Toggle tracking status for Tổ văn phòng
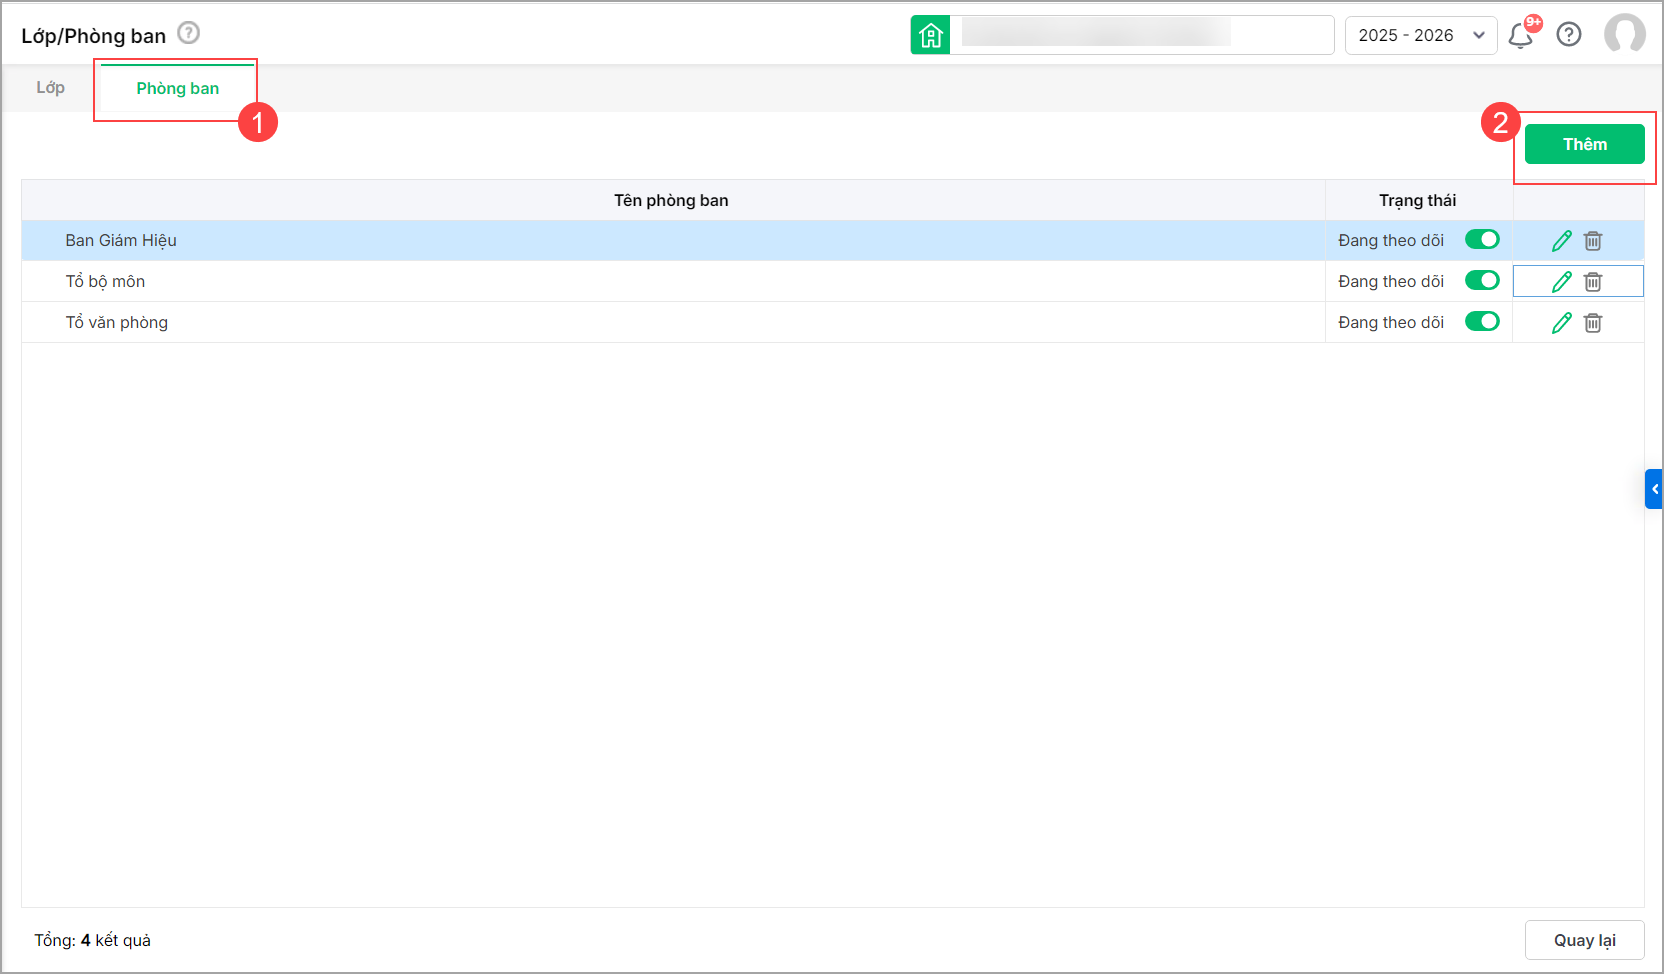 pos(1482,321)
